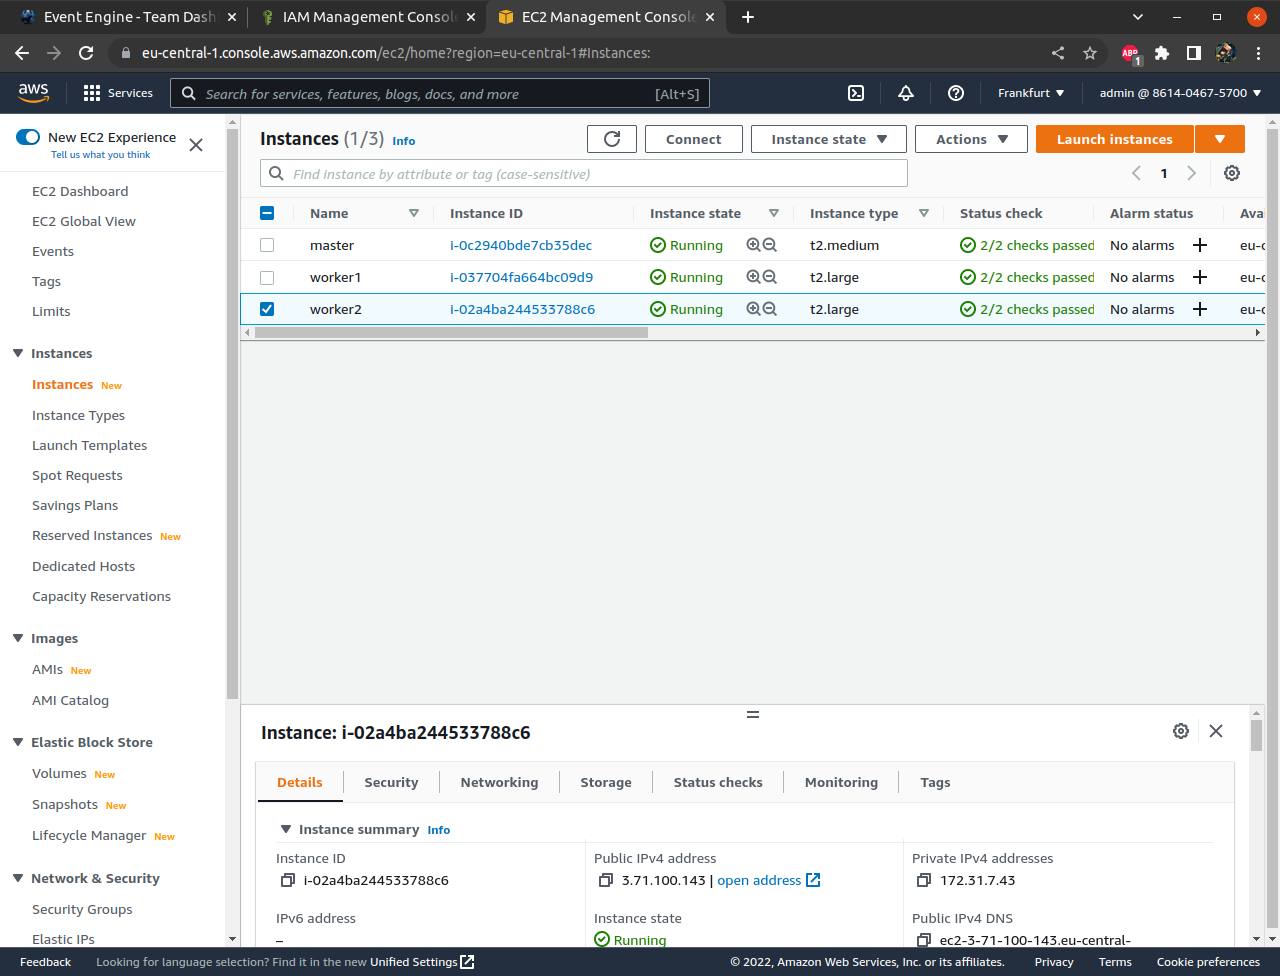Viewport: 1280px width, 976px height.
Task: Open the Actions dropdown
Action: point(971,139)
